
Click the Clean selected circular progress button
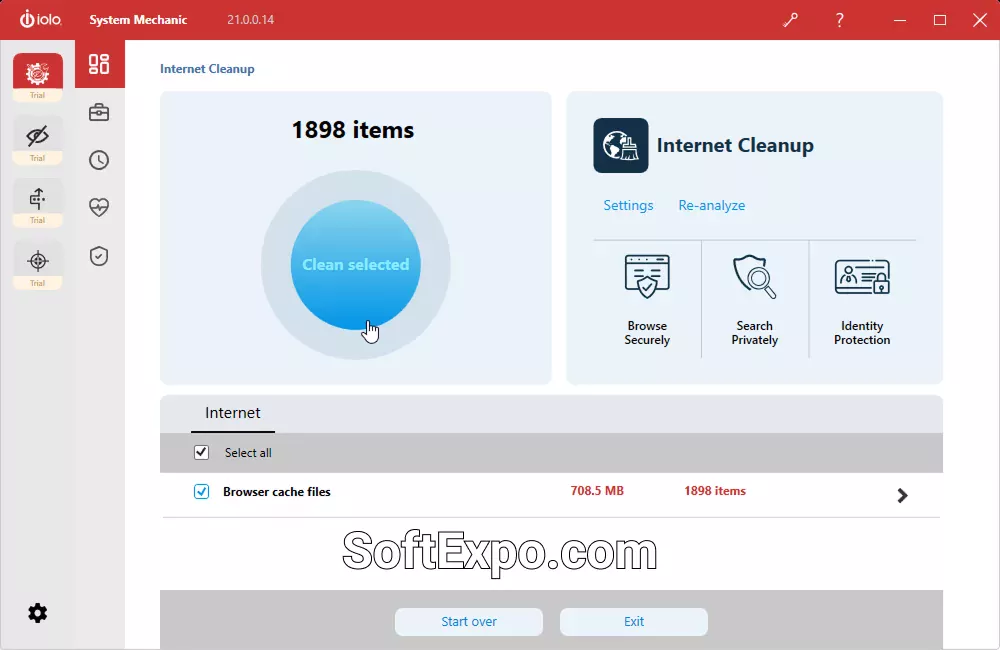click(x=354, y=263)
